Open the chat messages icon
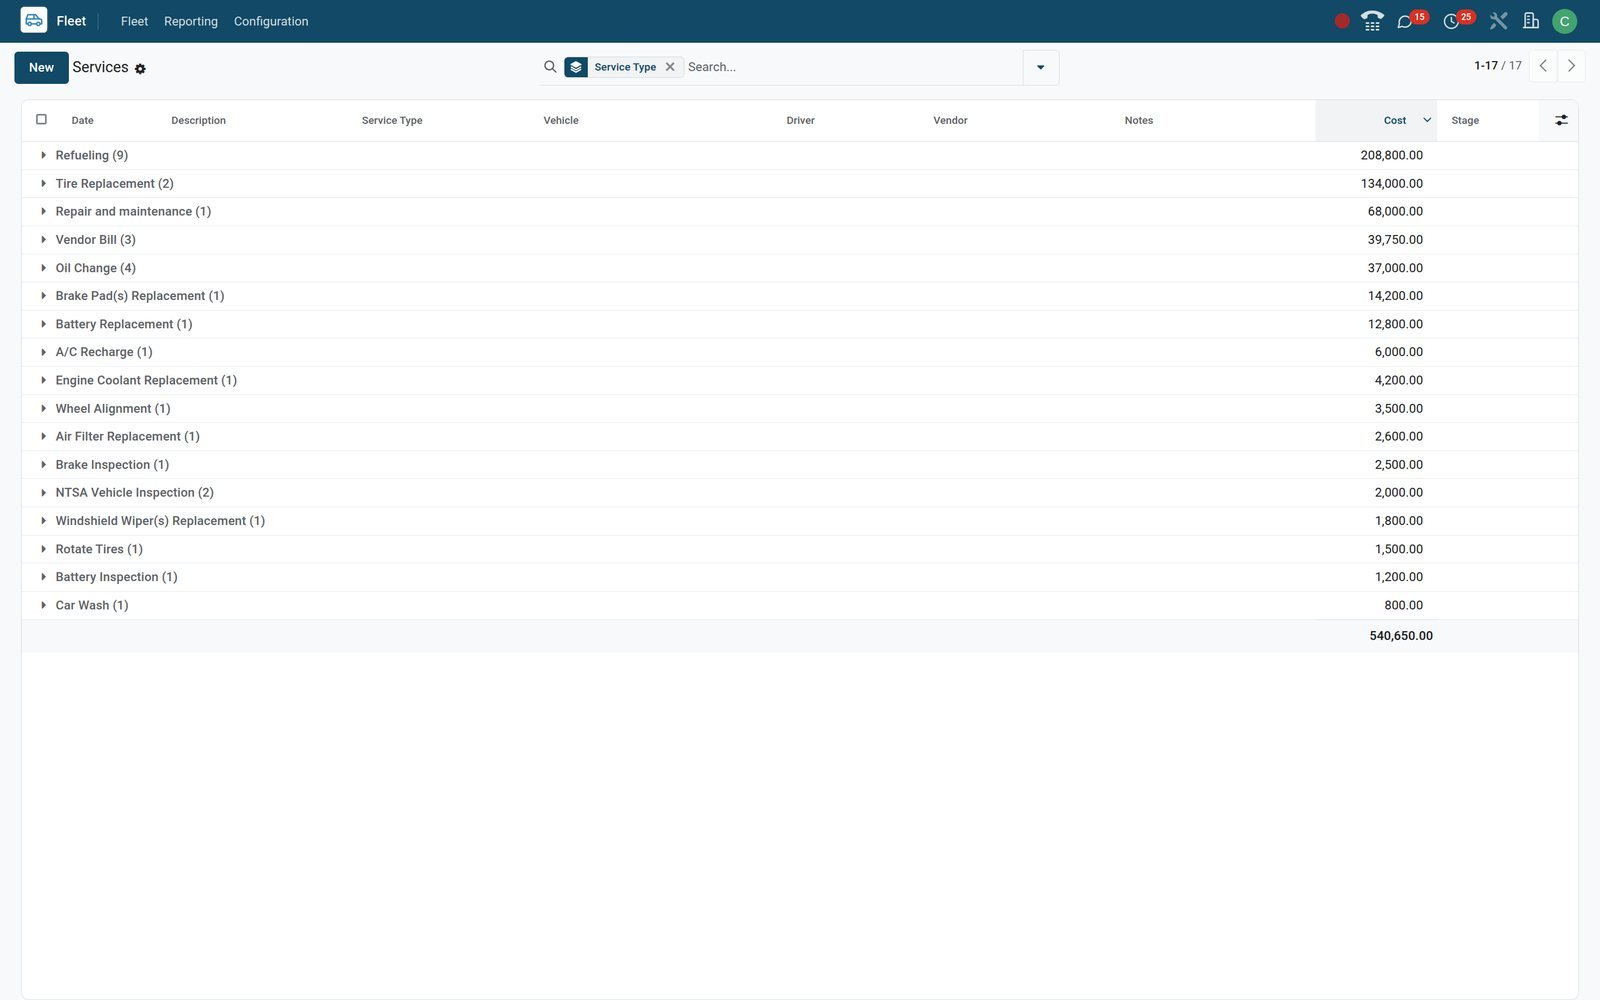The height and width of the screenshot is (1000, 1600). (x=1405, y=21)
